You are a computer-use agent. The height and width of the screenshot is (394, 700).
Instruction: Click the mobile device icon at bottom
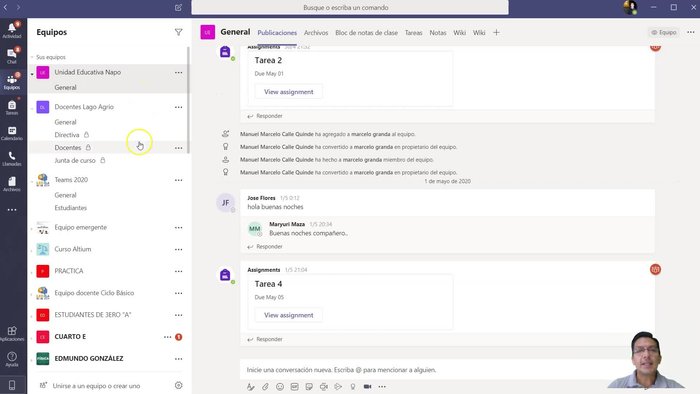12,385
